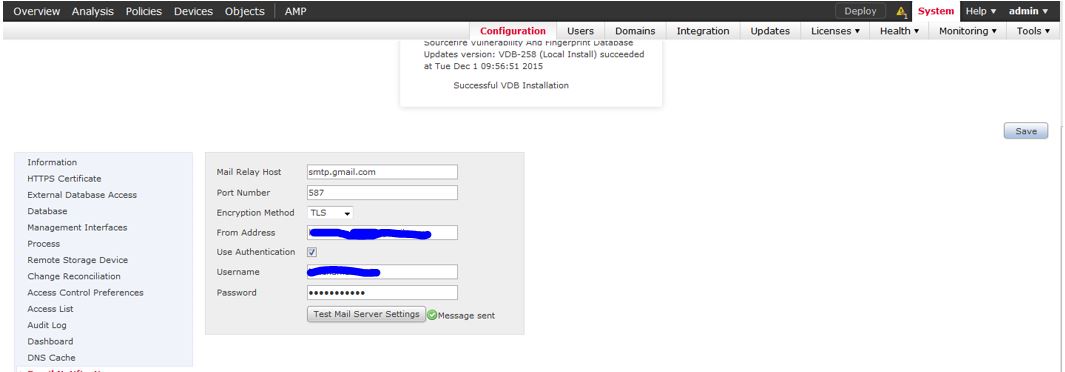
Task: Open the AMP menu
Action: pyautogui.click(x=295, y=12)
